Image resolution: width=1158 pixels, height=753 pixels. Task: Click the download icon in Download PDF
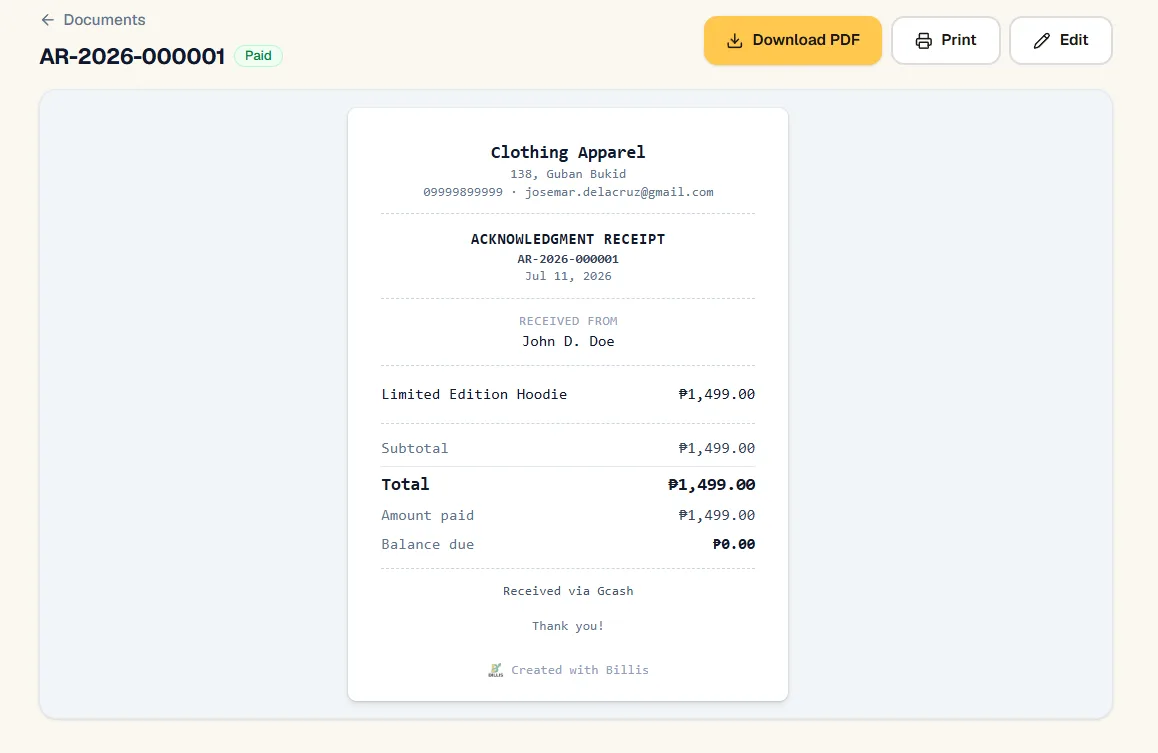(734, 41)
